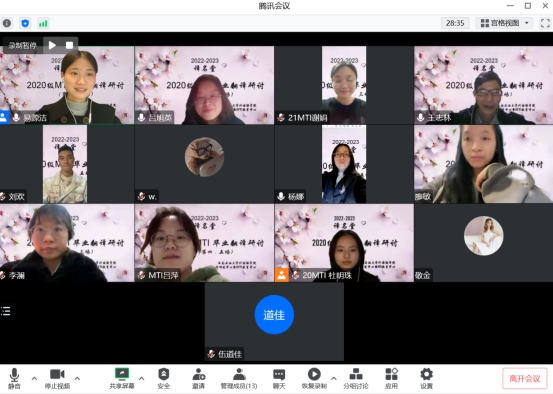This screenshot has width=553, height=394.
Task: Open the 邀请 invite icon
Action: pos(199,378)
